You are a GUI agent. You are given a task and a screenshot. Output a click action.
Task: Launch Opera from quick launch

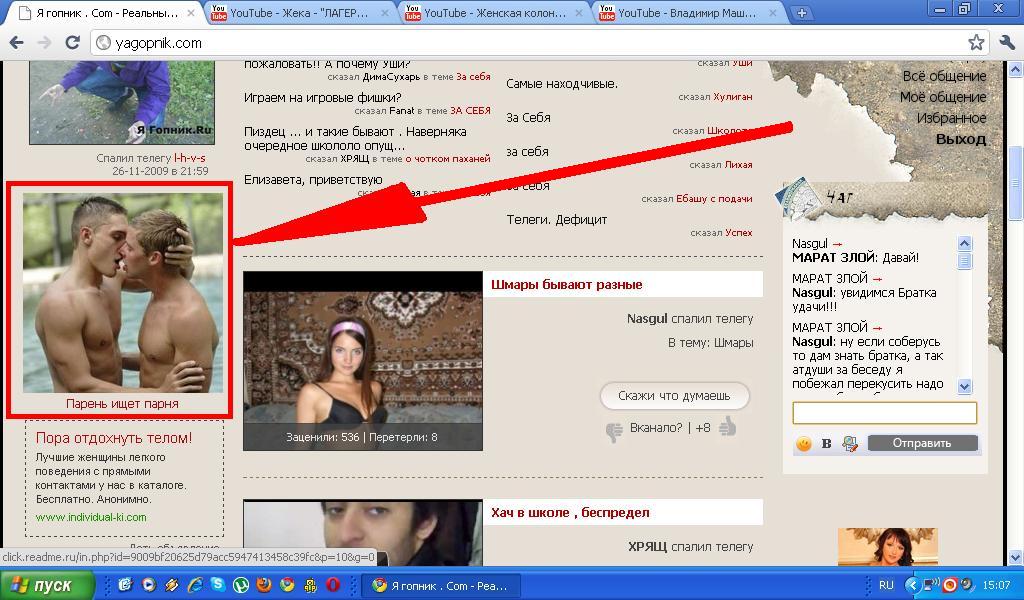[x=333, y=585]
